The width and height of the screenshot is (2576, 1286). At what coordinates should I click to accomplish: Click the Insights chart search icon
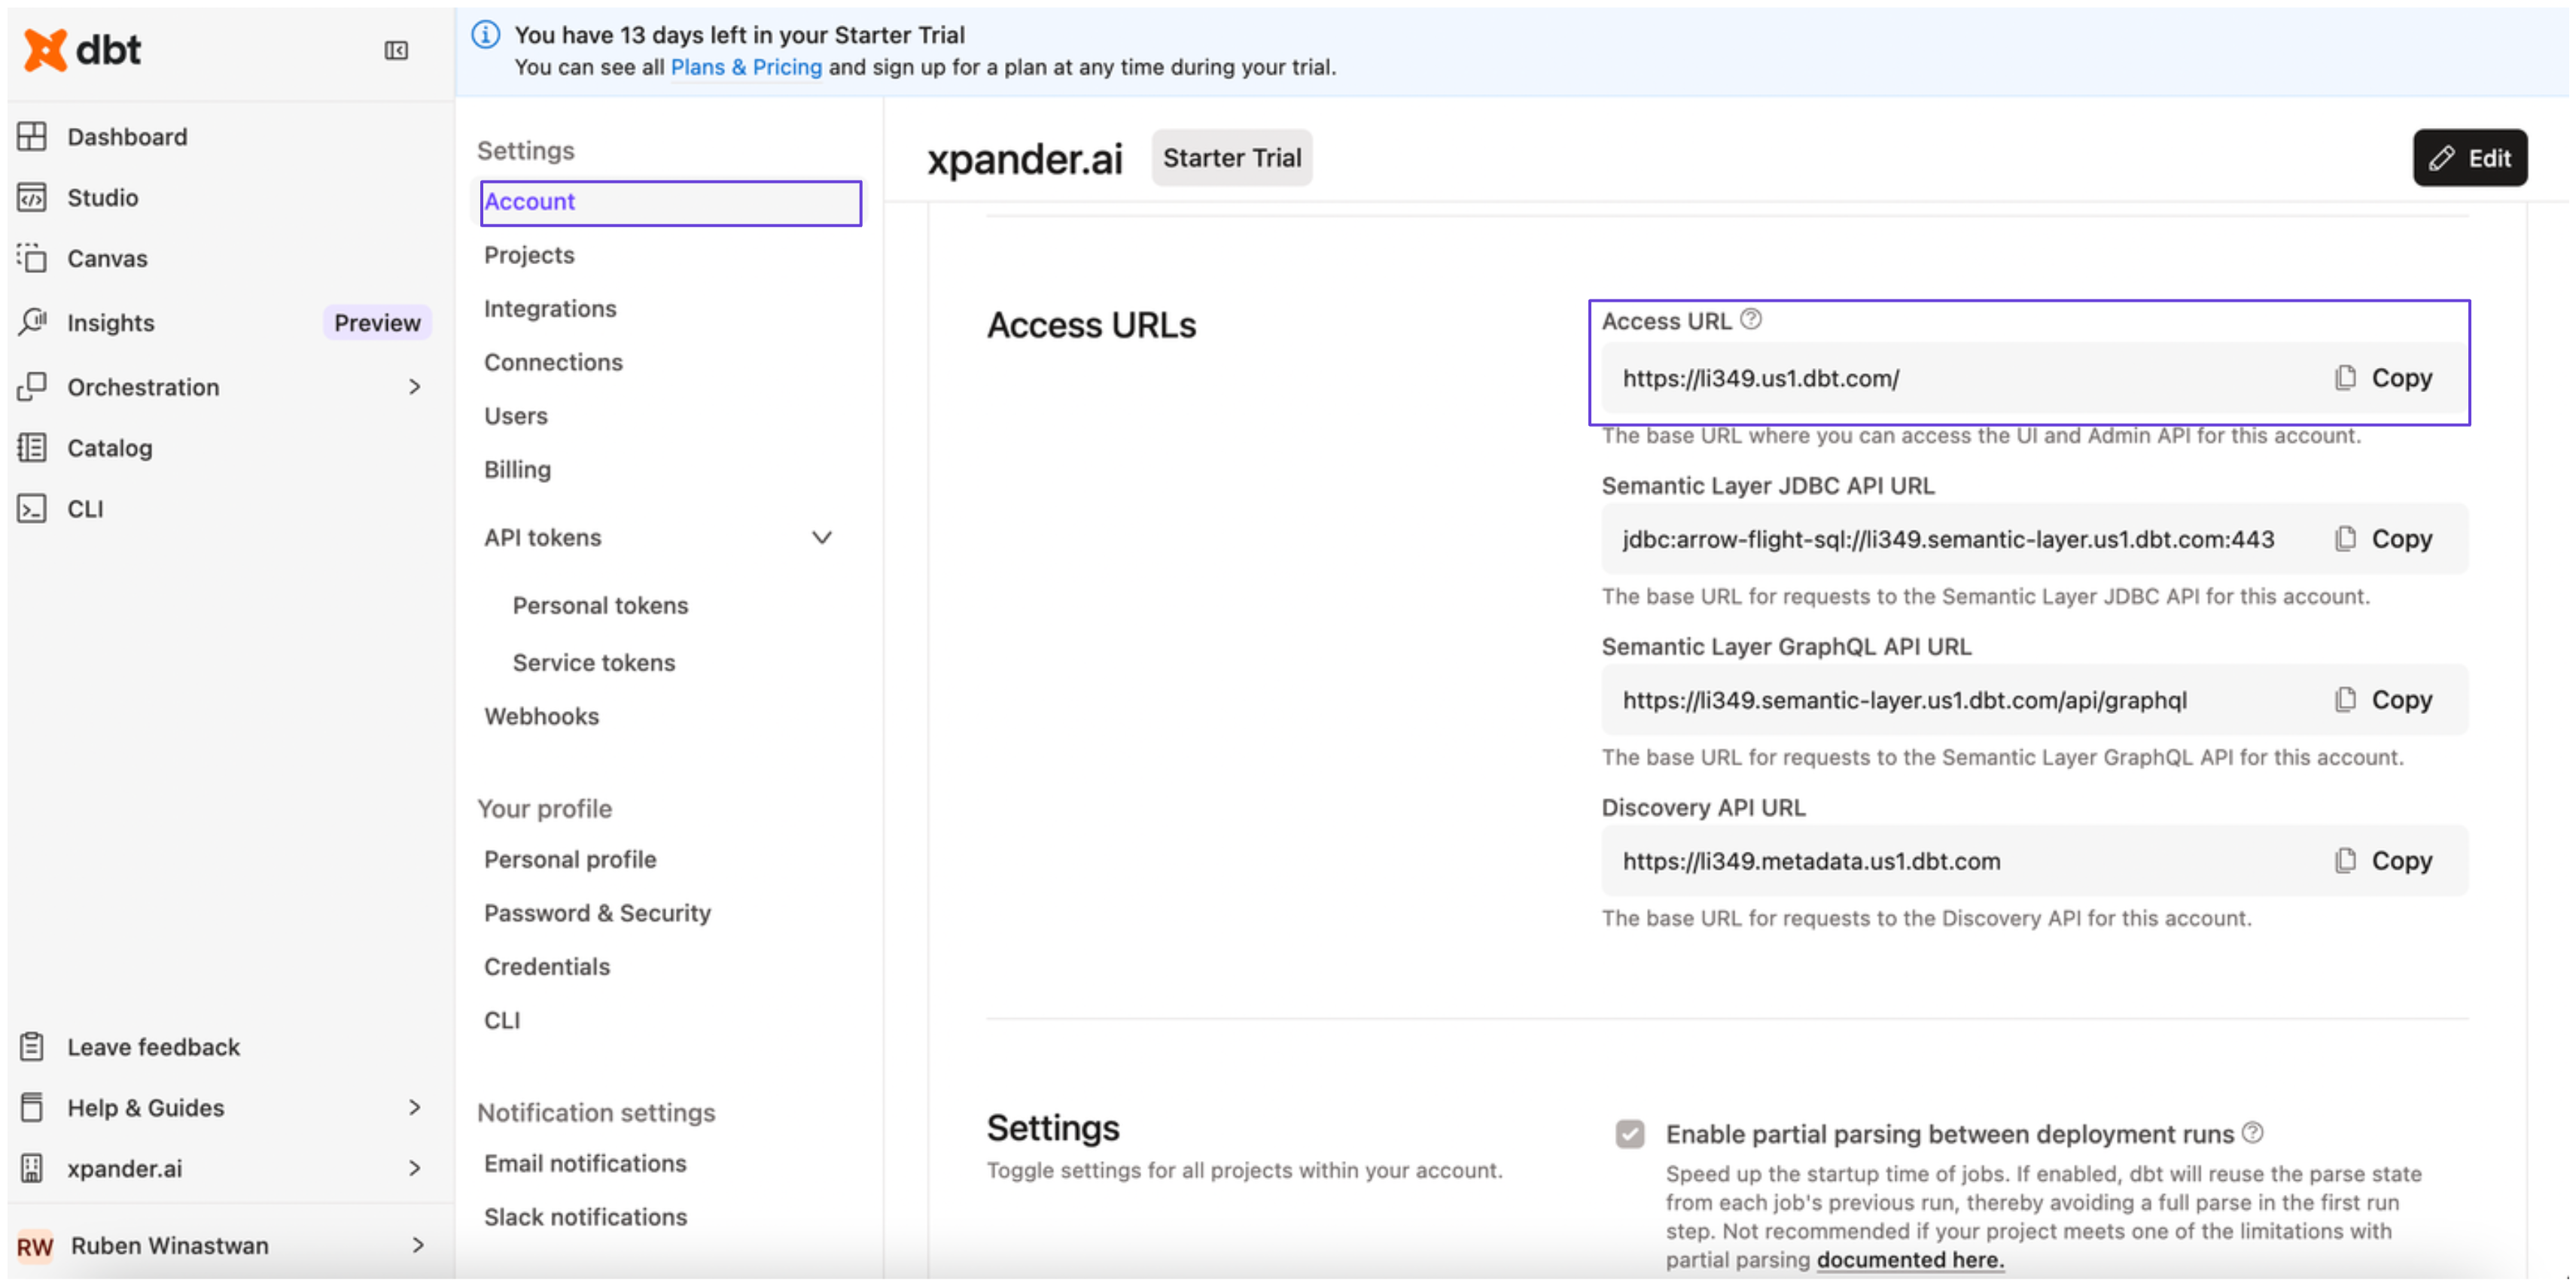(x=32, y=322)
